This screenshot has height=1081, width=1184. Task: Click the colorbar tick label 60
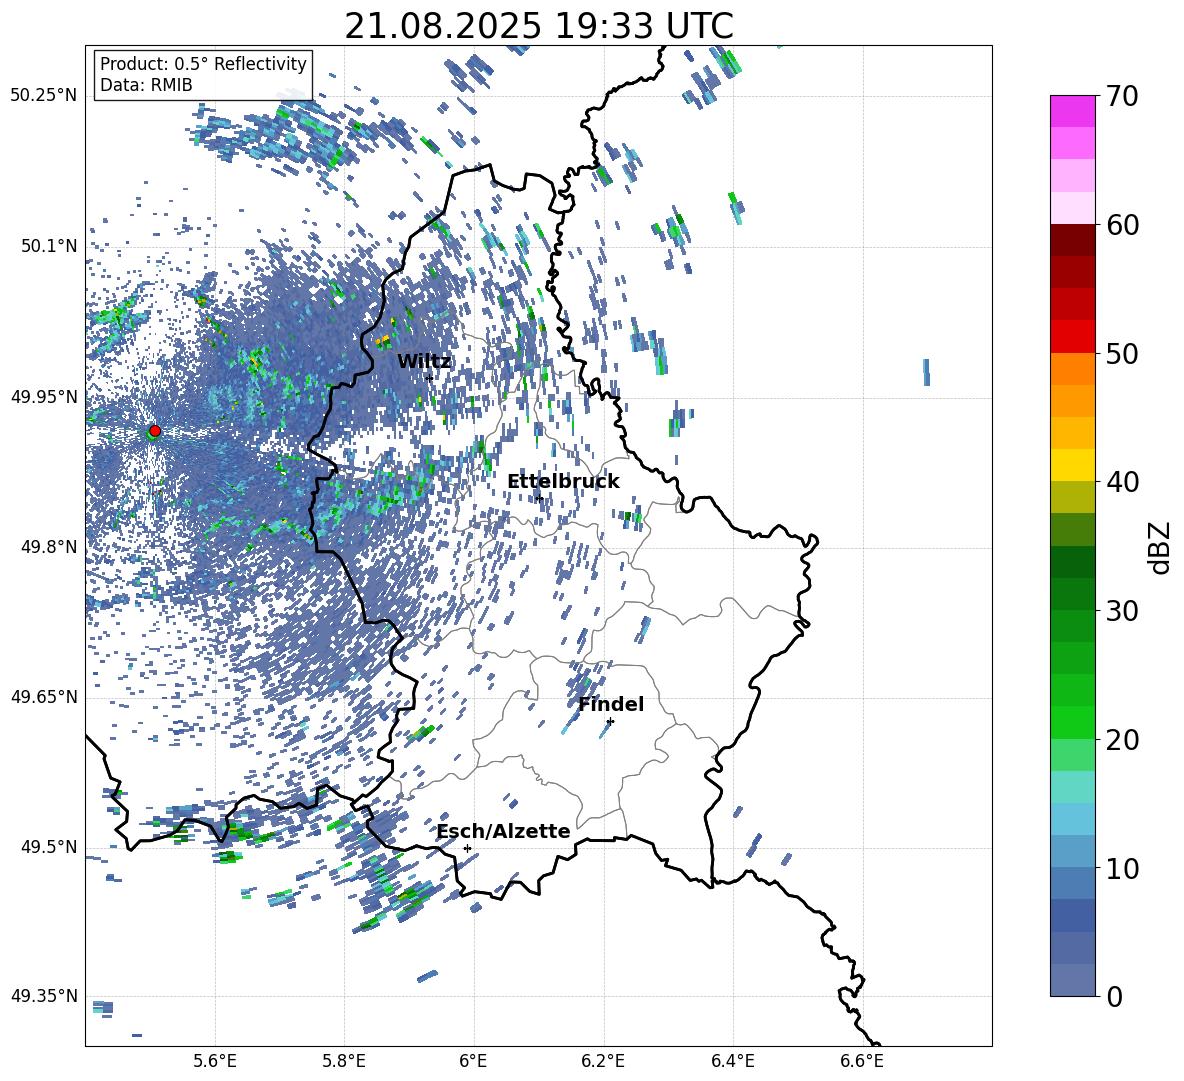(x=1122, y=225)
